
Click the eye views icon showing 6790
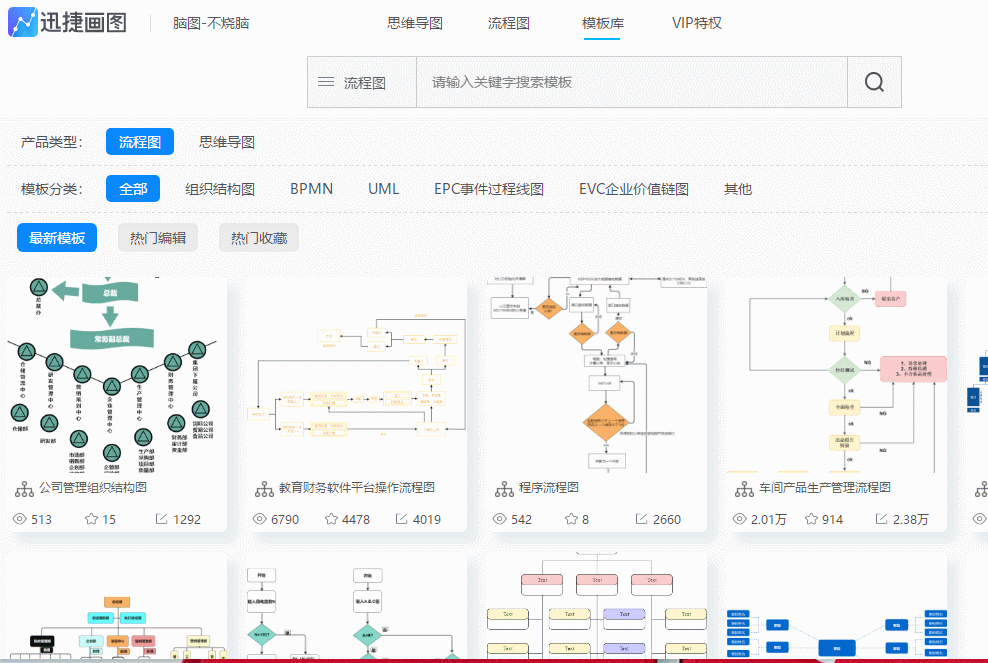260,519
